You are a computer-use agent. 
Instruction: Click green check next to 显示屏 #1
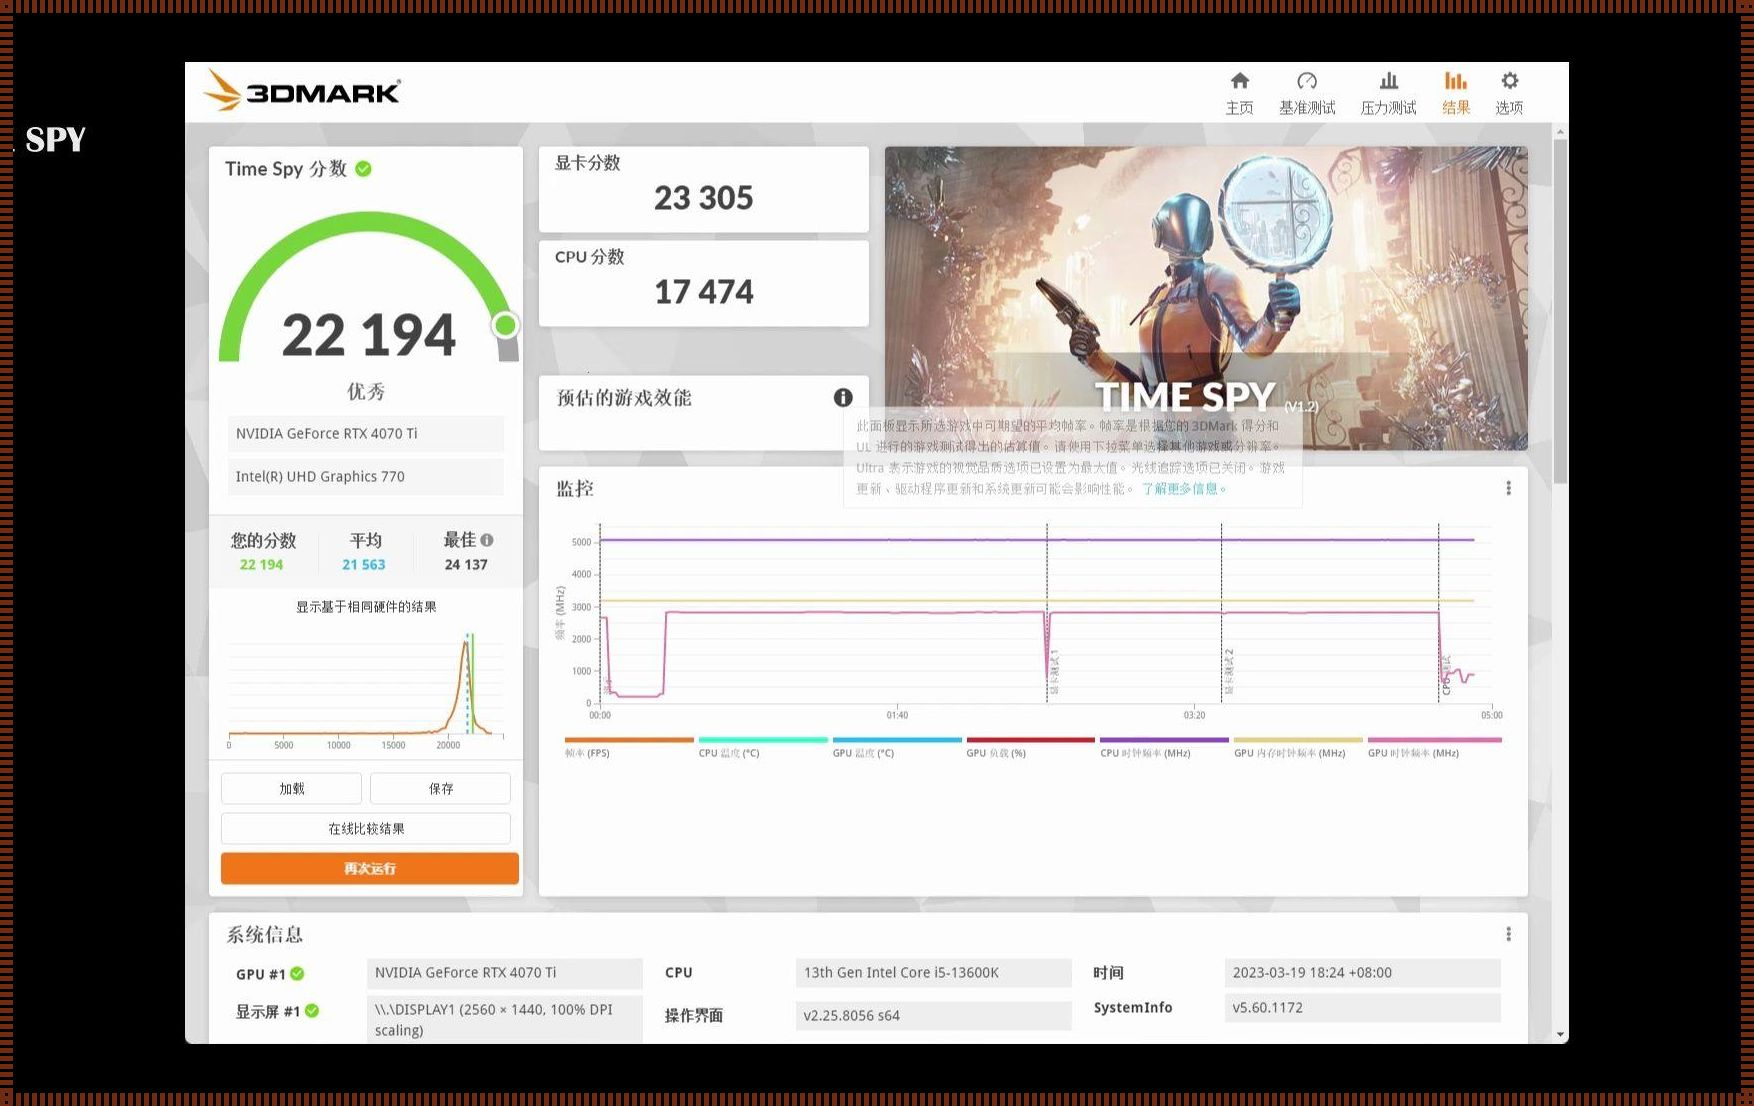point(312,1011)
